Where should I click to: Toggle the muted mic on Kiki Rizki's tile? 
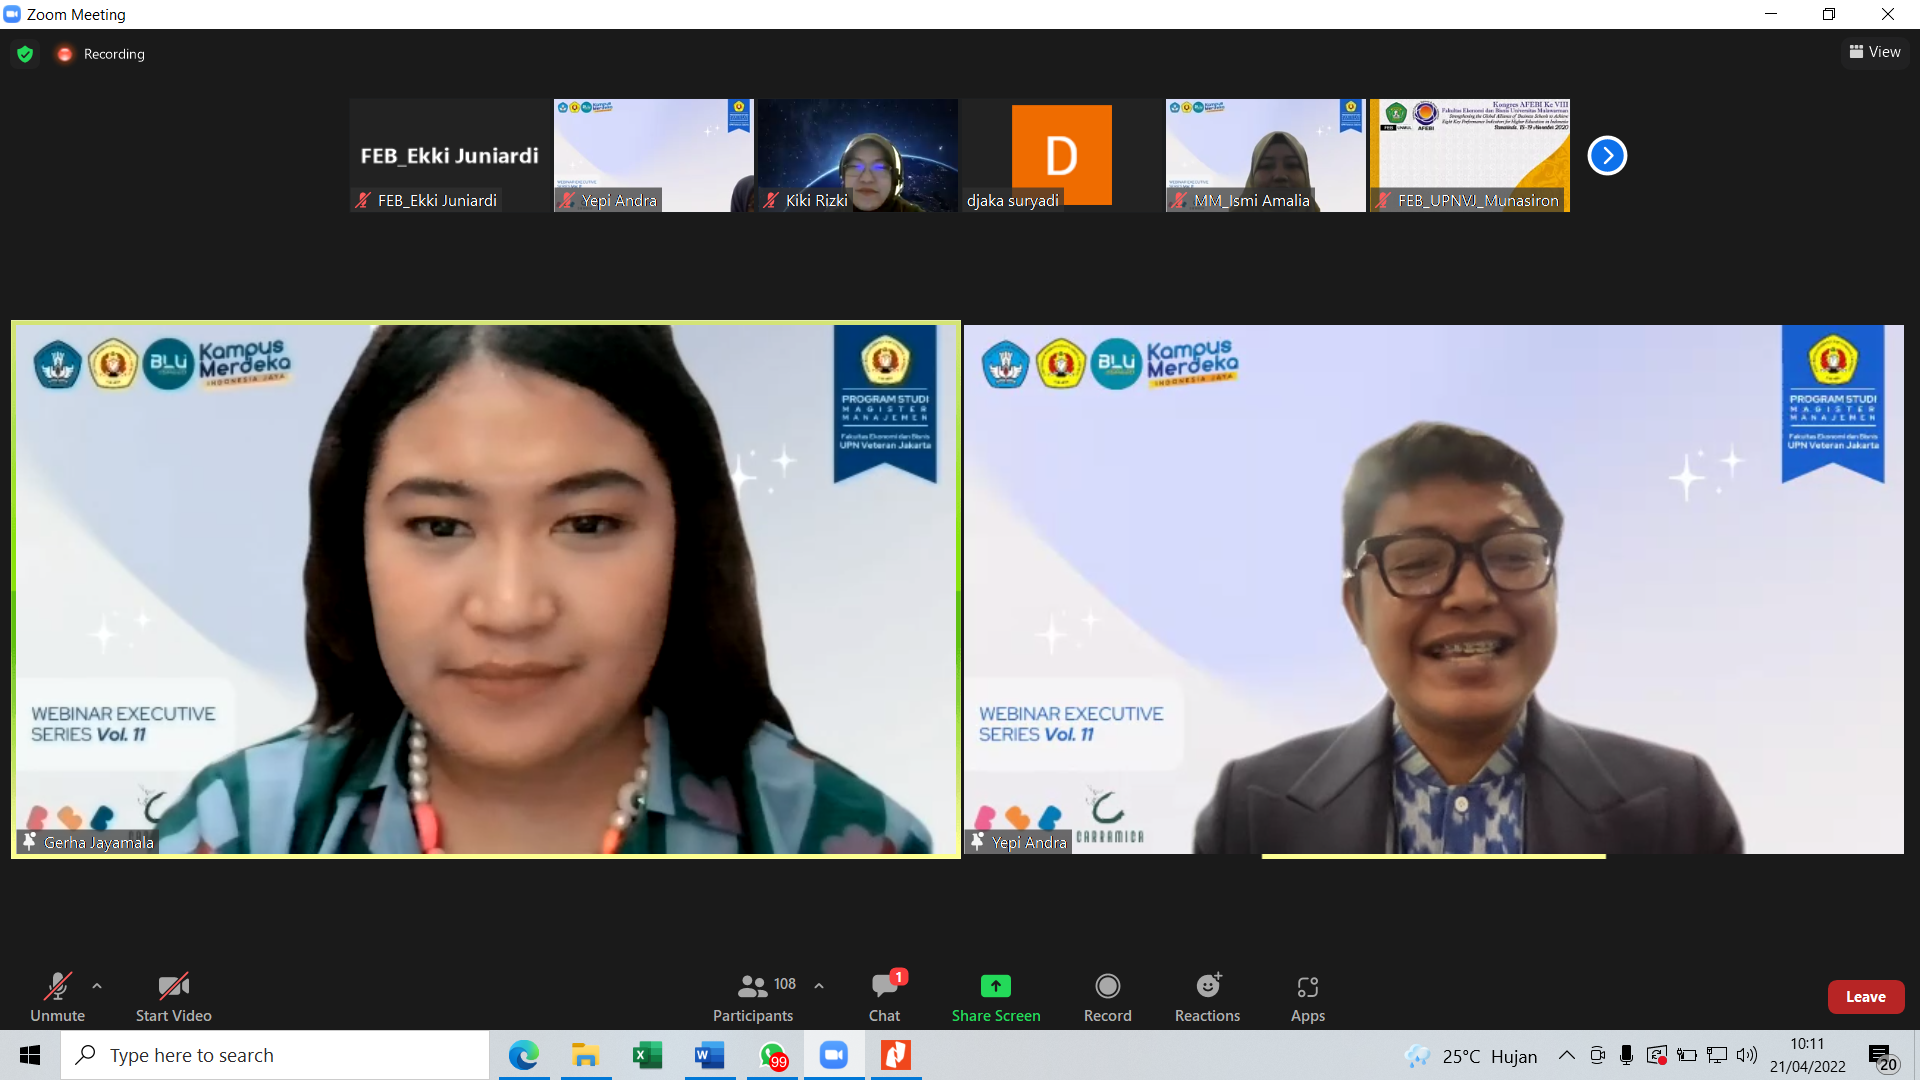(x=770, y=200)
